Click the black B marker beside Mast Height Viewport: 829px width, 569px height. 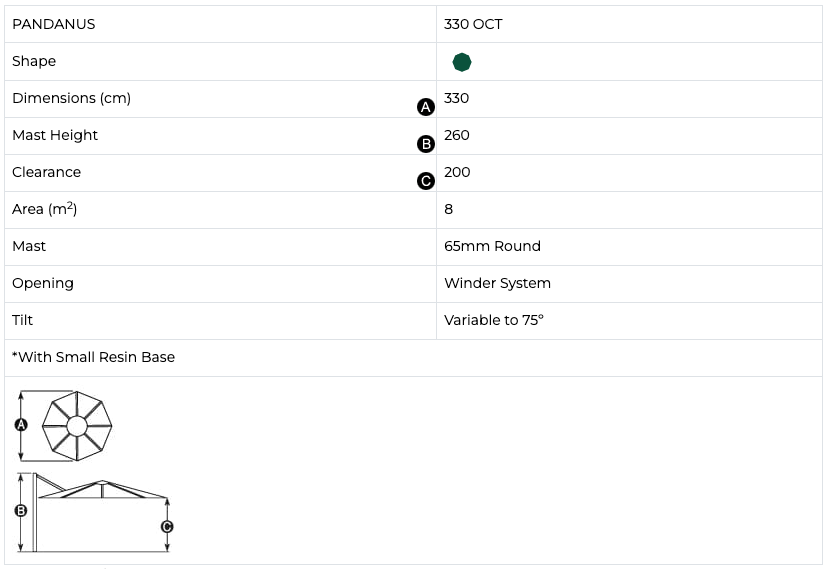[x=425, y=144]
